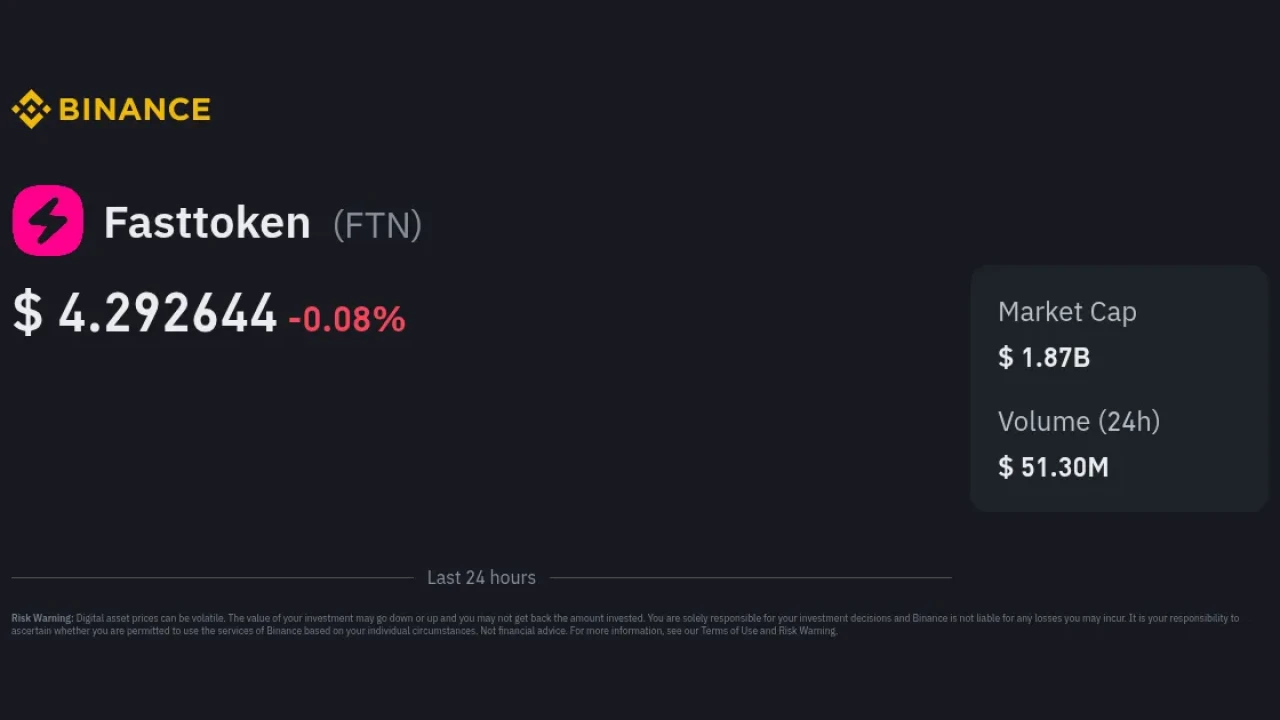Click the Volume (24h) label

pos(1079,421)
